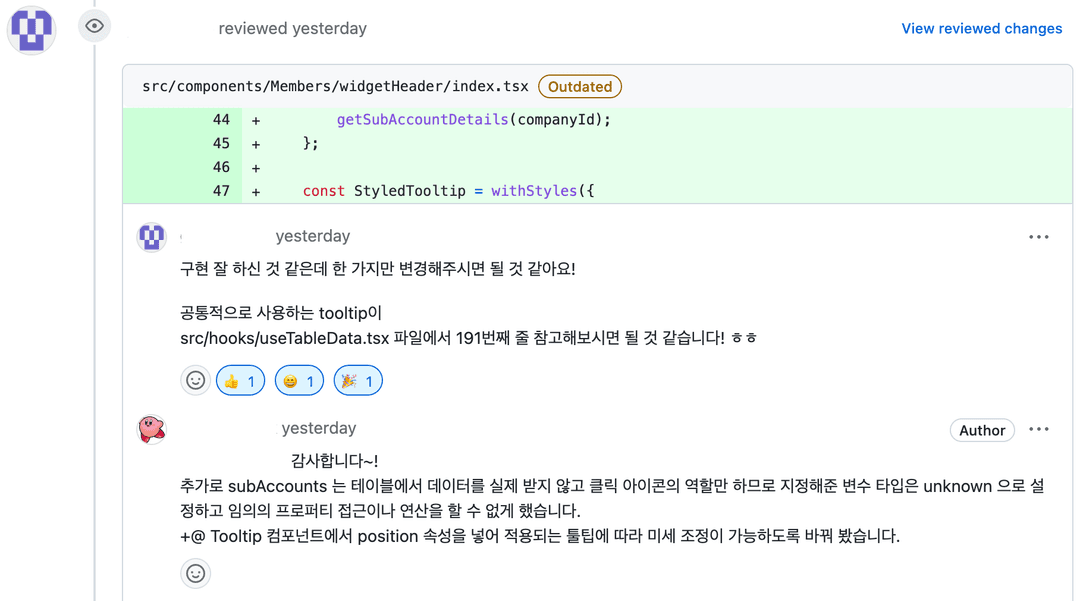Click the plus marker on line 45
Viewport: 1080px width, 601px height.
coord(256,144)
